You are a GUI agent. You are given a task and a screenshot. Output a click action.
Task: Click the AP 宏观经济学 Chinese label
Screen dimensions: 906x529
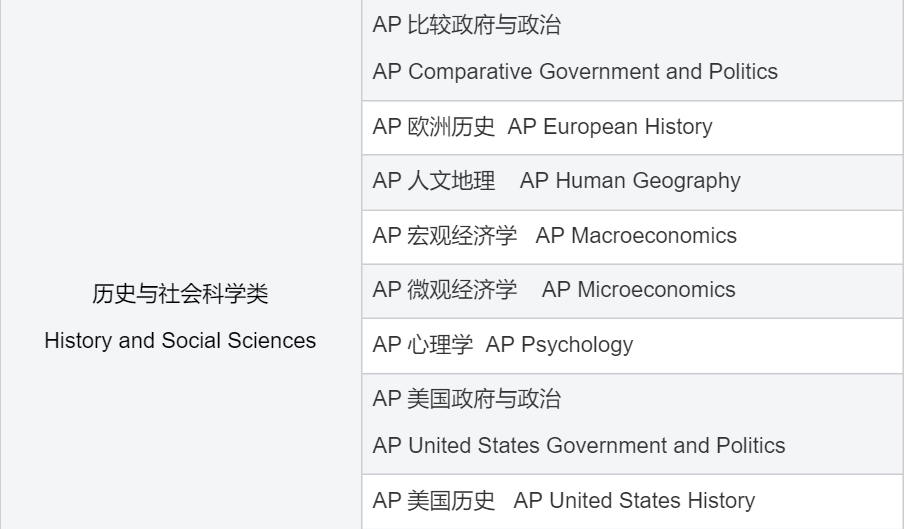tap(445, 236)
